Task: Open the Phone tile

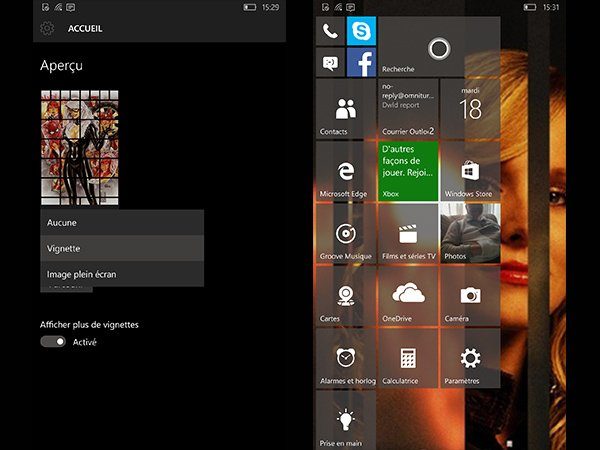Action: 330,31
